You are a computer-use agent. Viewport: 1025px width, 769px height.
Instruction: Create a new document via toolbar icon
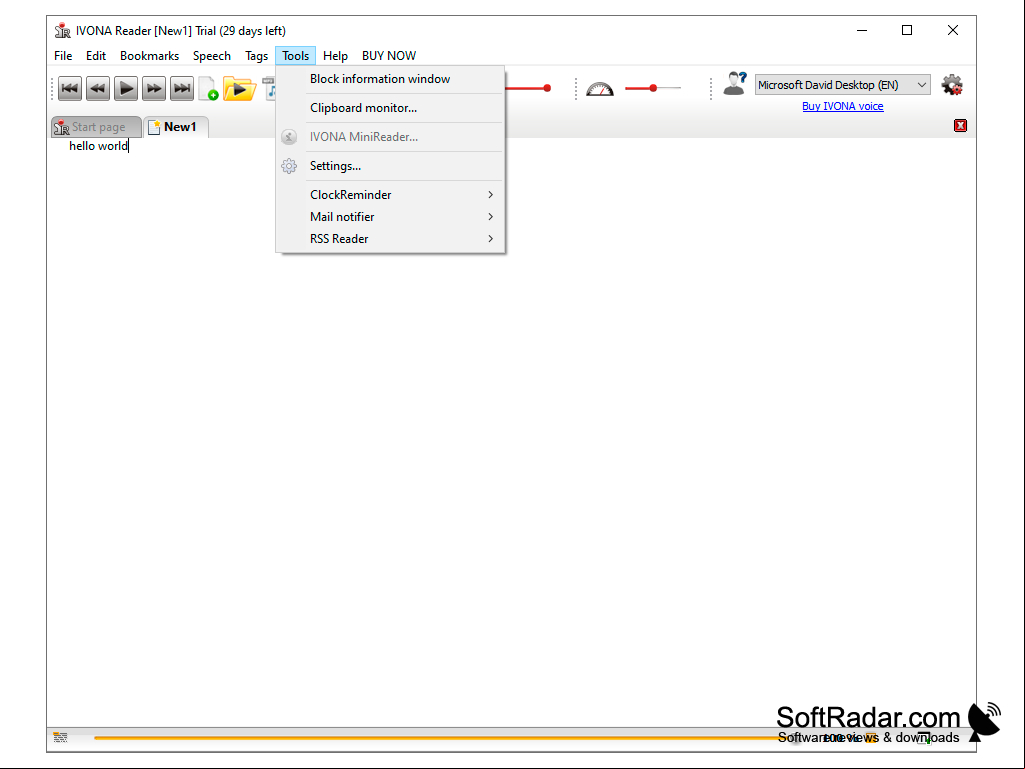pos(209,88)
